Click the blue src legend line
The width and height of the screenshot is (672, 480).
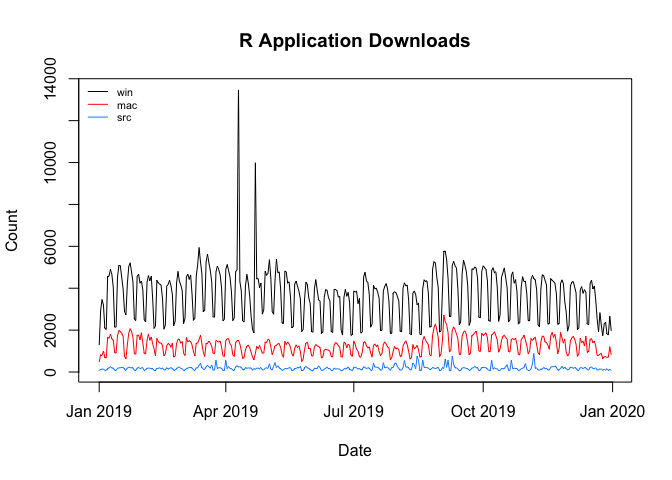pos(98,118)
